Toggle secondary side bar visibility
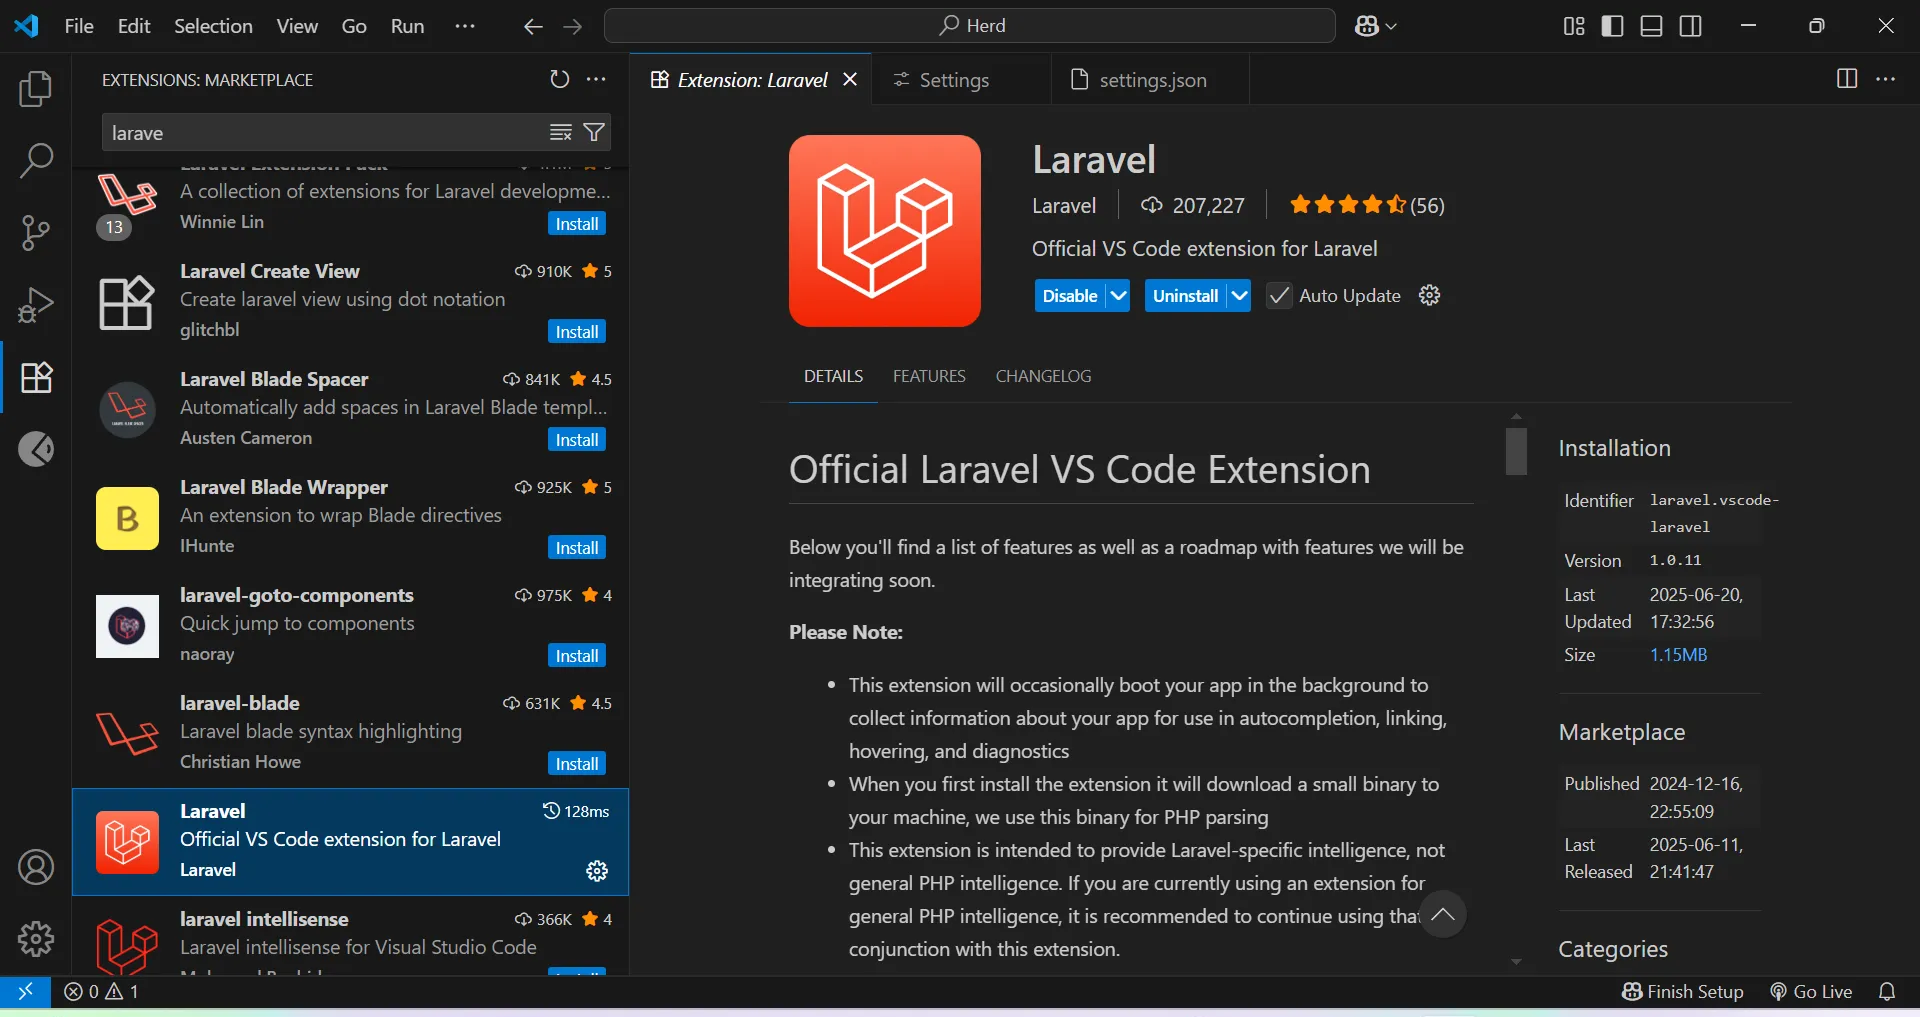 point(1691,26)
